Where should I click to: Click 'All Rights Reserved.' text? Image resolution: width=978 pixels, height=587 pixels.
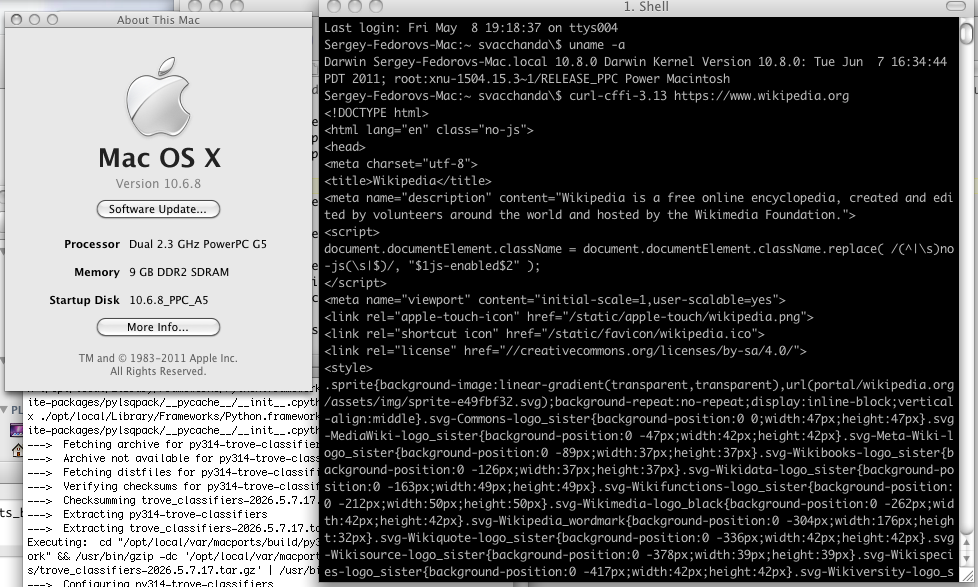pos(158,371)
